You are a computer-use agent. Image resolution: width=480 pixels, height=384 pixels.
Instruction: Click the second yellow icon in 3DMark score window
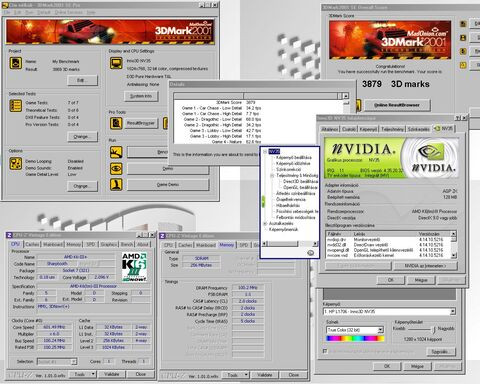[463, 38]
